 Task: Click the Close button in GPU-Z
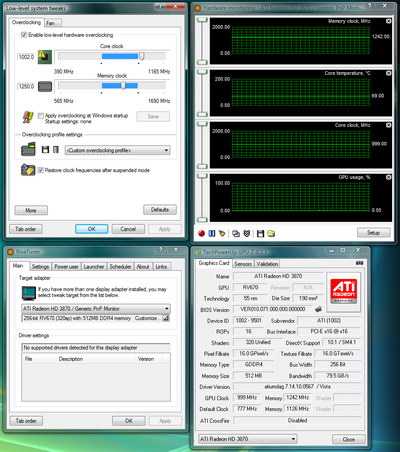pyautogui.click(x=349, y=439)
